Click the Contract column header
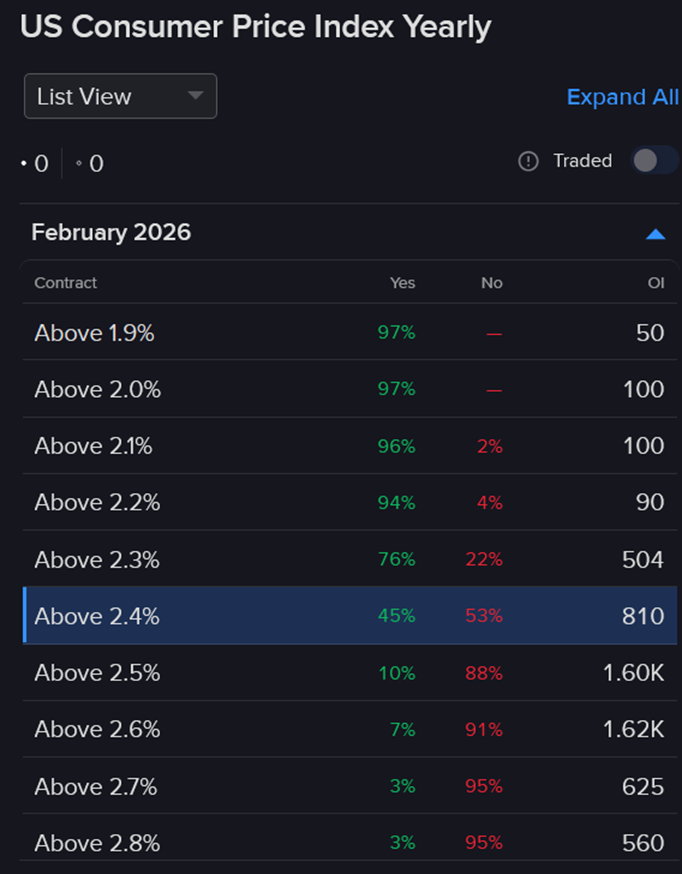The width and height of the screenshot is (682, 874). click(x=64, y=283)
